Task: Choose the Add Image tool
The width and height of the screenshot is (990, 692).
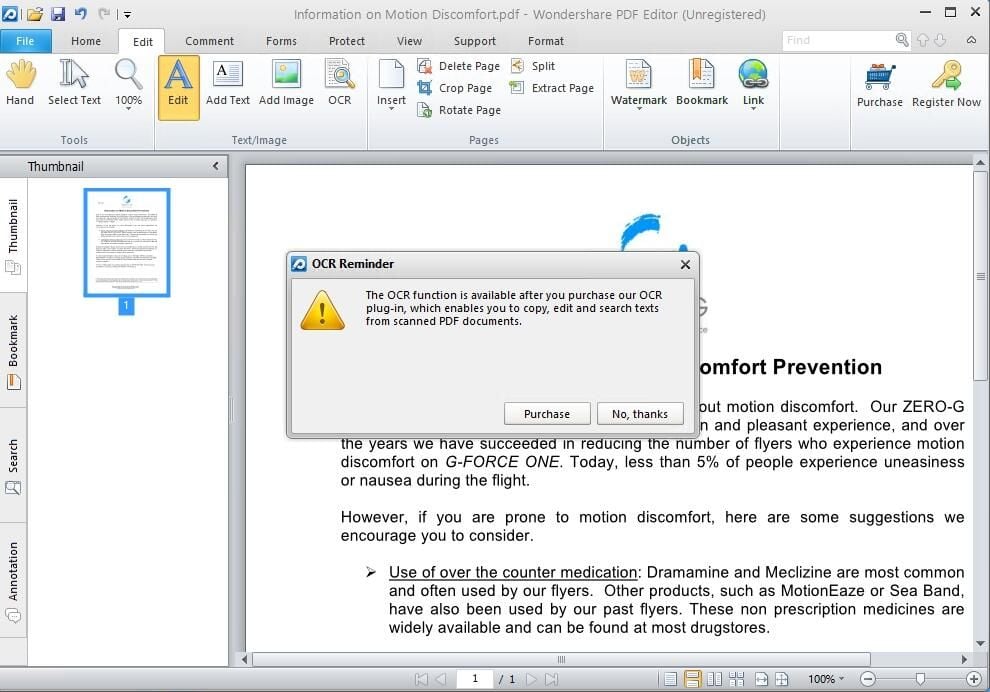Action: point(286,83)
